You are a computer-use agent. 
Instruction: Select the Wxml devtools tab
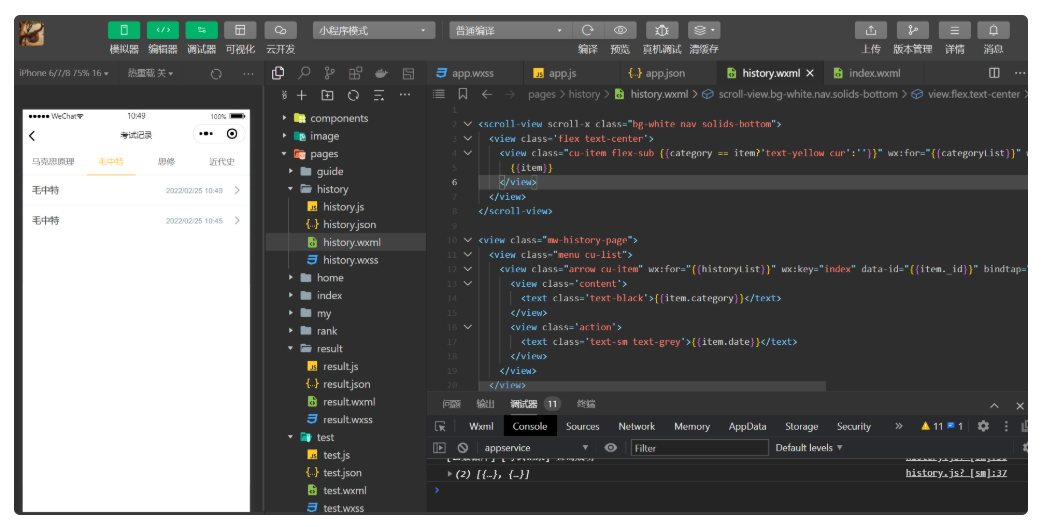point(481,427)
